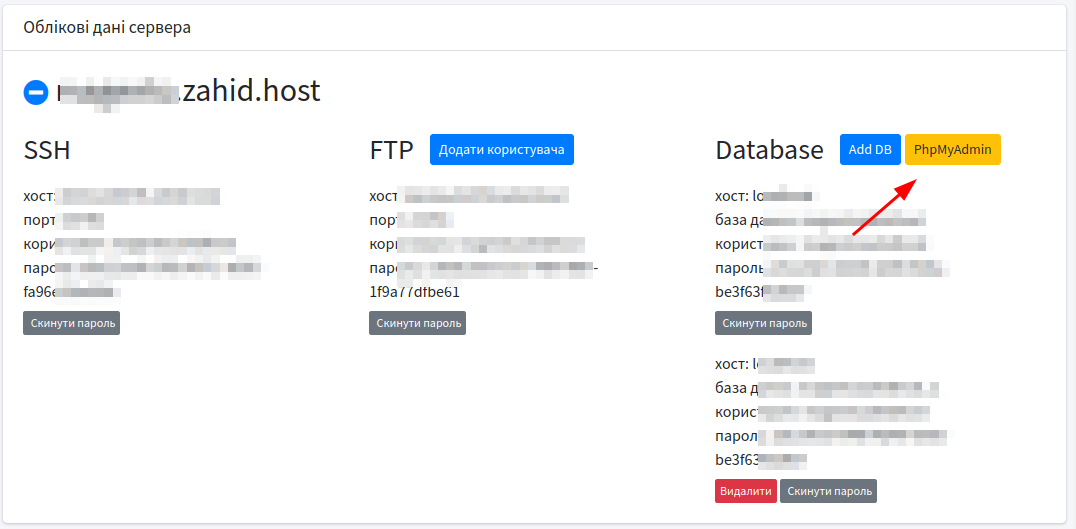The height and width of the screenshot is (529, 1076).
Task: Click the SSH порт line
Action: click(x=63, y=220)
